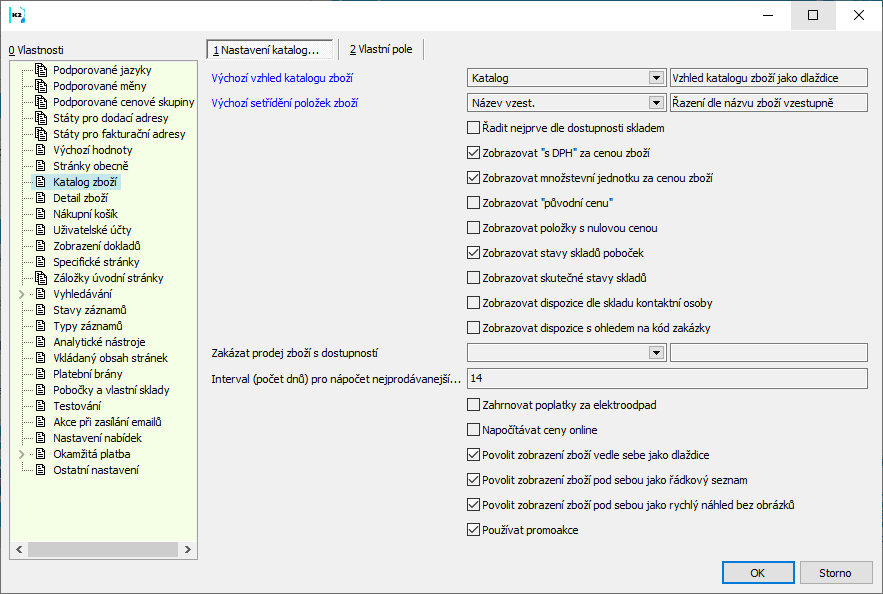Enable Řadit nejprve dle dostupnosti skladem
Image resolution: width=883 pixels, height=594 pixels.
pyautogui.click(x=474, y=128)
